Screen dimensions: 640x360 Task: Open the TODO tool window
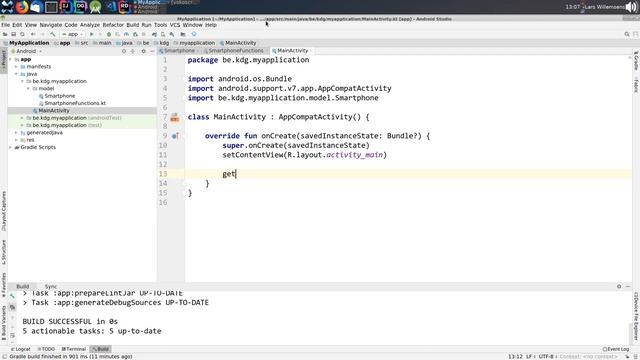click(x=46, y=349)
